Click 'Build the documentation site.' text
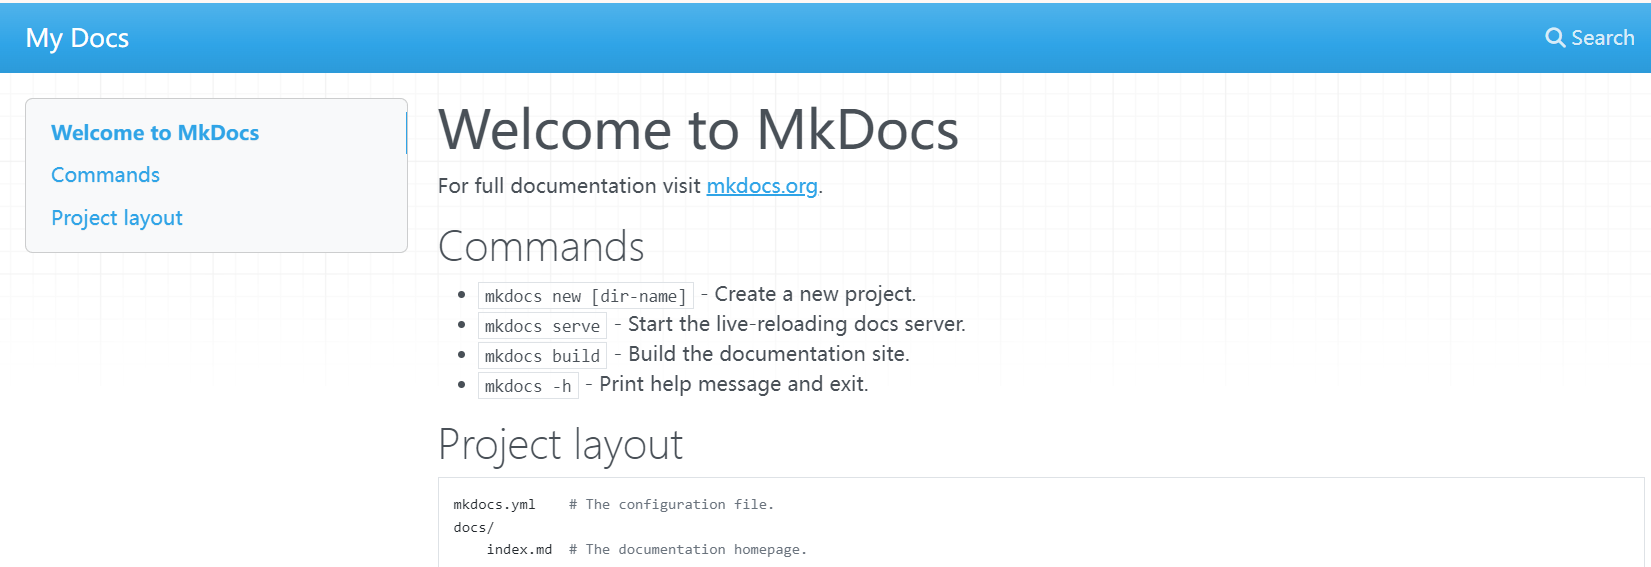This screenshot has height=567, width=1651. 769,354
